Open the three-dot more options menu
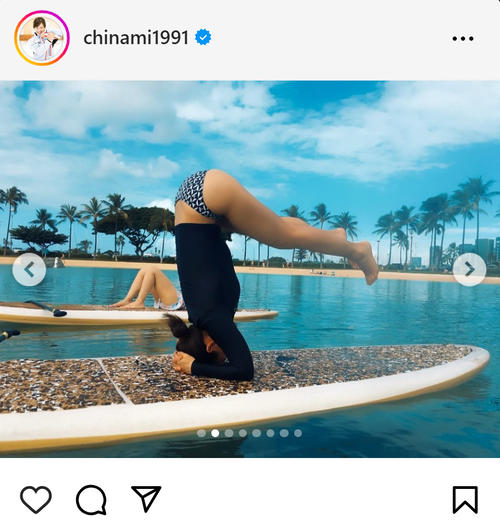 (463, 39)
